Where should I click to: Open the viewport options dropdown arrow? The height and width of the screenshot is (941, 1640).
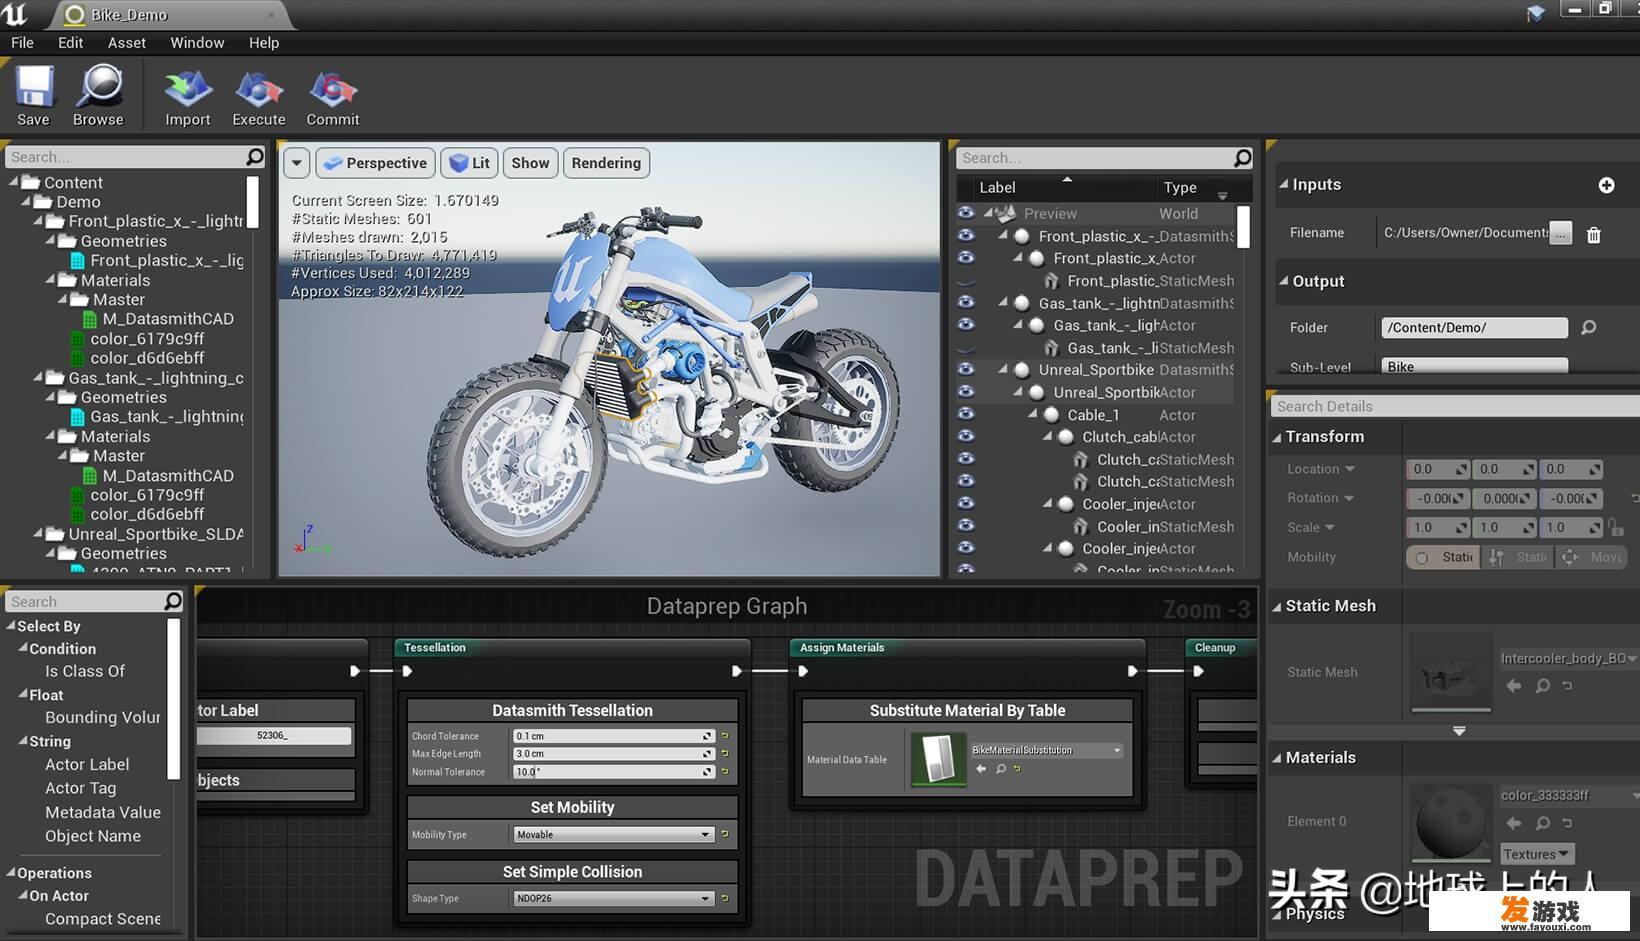pyautogui.click(x=296, y=163)
